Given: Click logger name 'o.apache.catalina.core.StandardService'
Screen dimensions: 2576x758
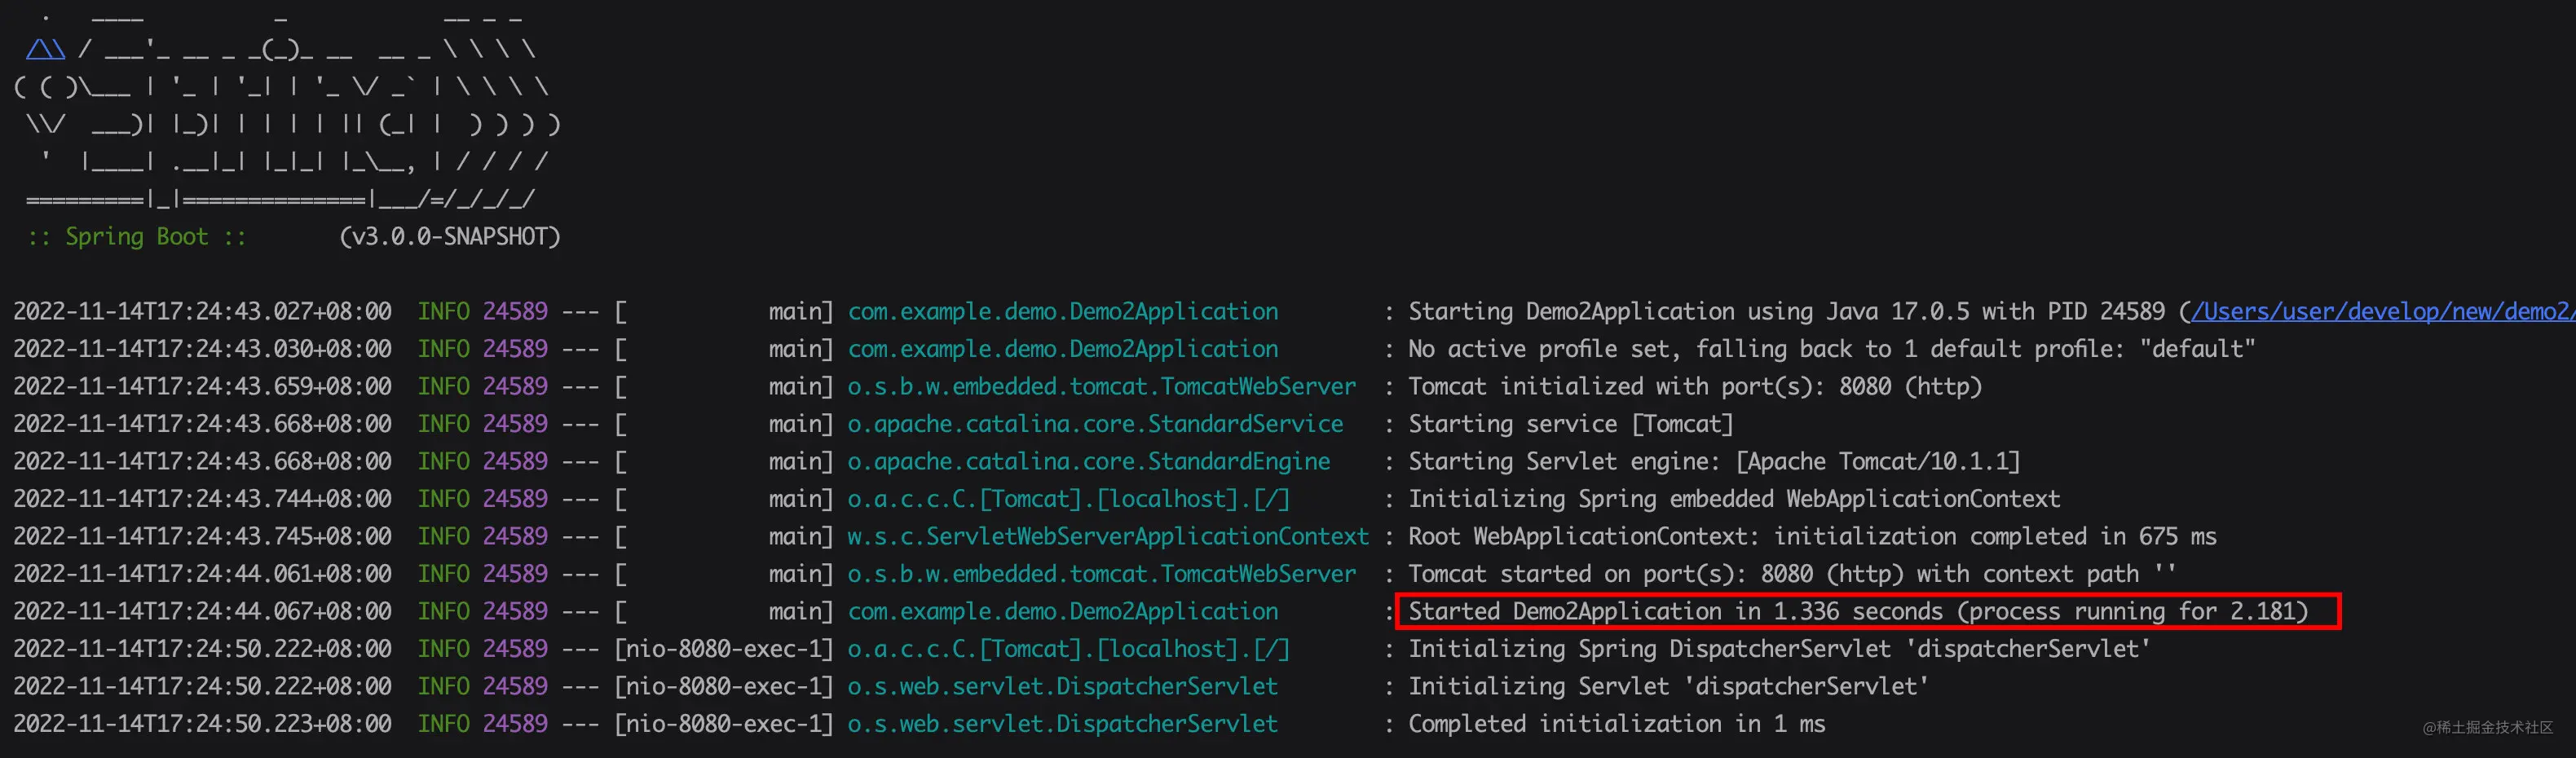Looking at the screenshot, I should [x=1095, y=424].
